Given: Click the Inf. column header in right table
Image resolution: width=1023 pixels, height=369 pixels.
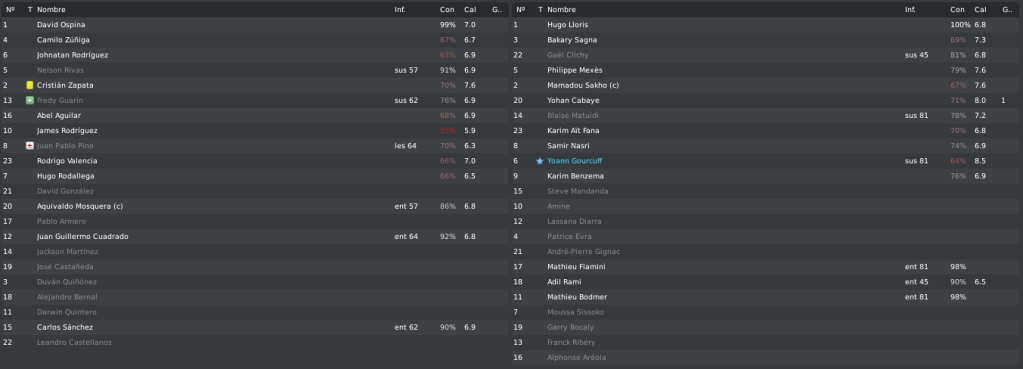Looking at the screenshot, I should [910, 10].
